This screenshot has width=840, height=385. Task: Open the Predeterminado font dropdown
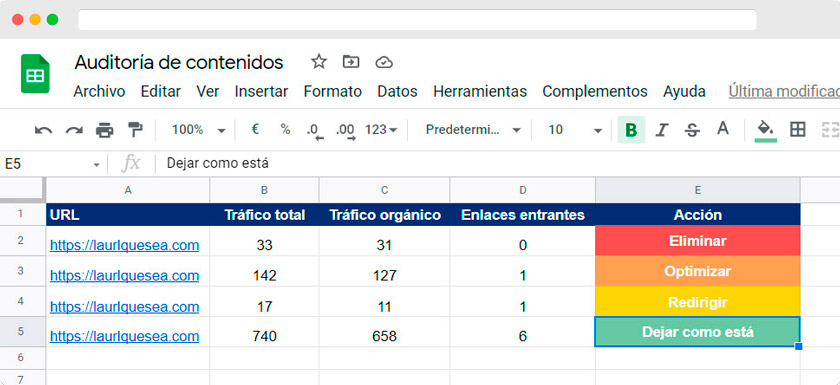473,130
